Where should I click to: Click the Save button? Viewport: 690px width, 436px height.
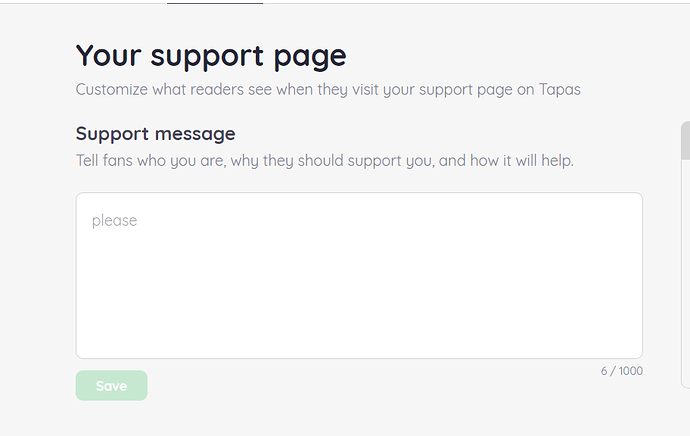click(x=111, y=385)
